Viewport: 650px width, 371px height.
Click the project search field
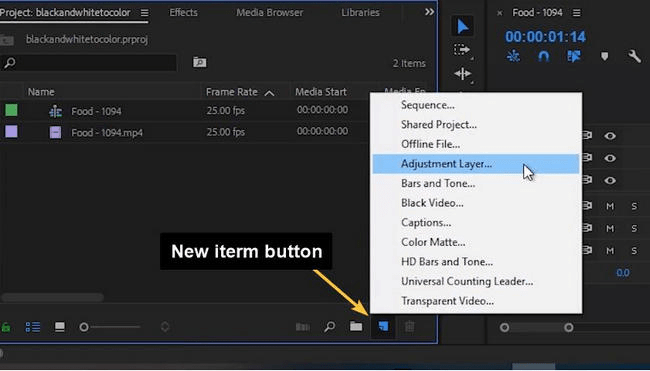[x=88, y=63]
